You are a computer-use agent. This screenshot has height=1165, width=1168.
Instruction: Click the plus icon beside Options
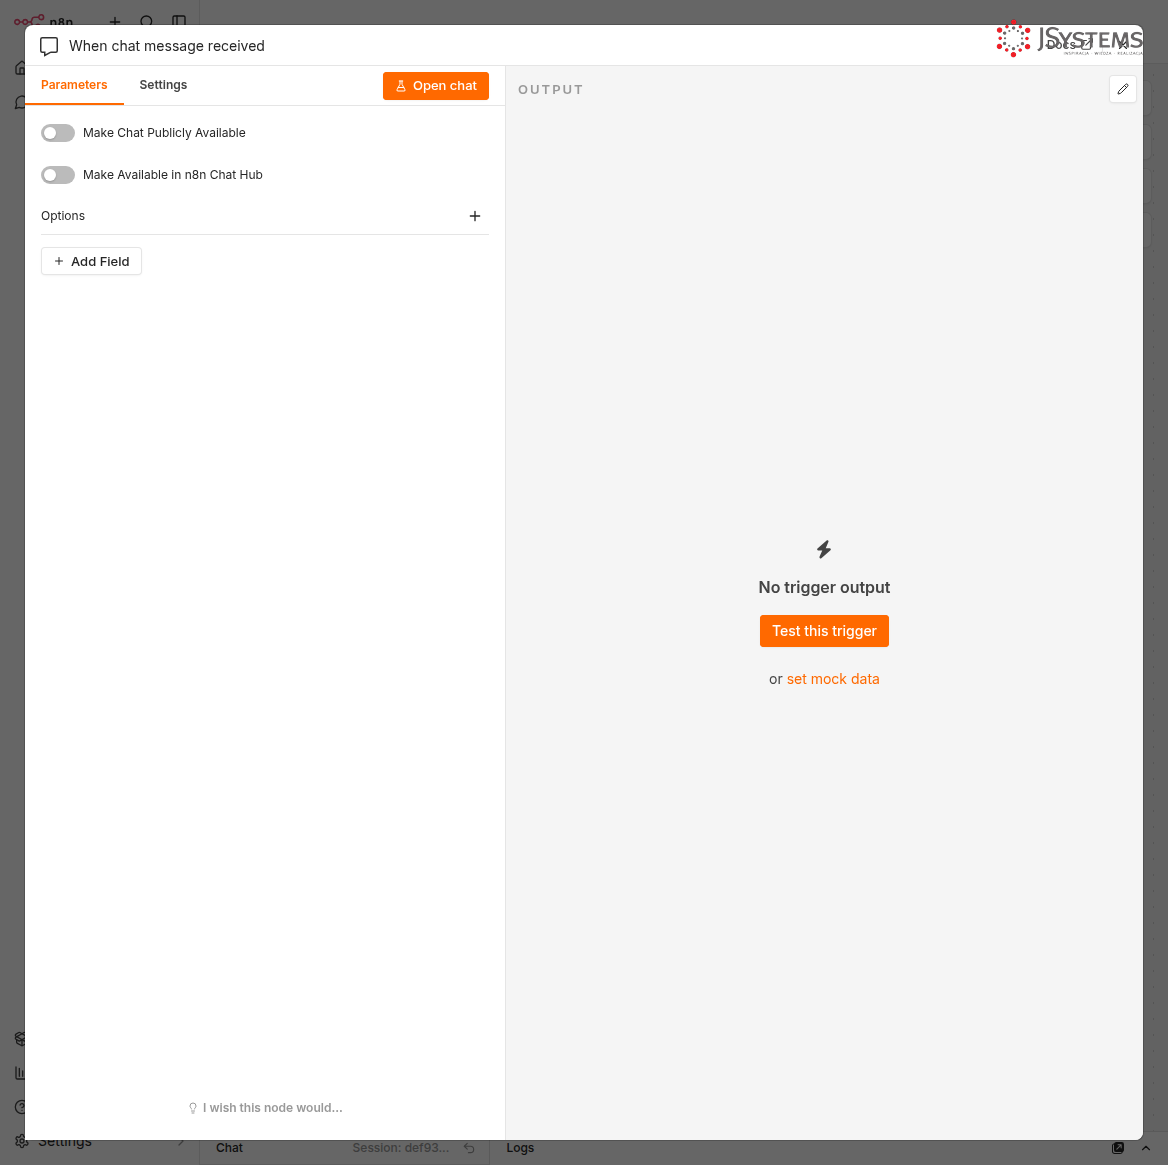(474, 216)
